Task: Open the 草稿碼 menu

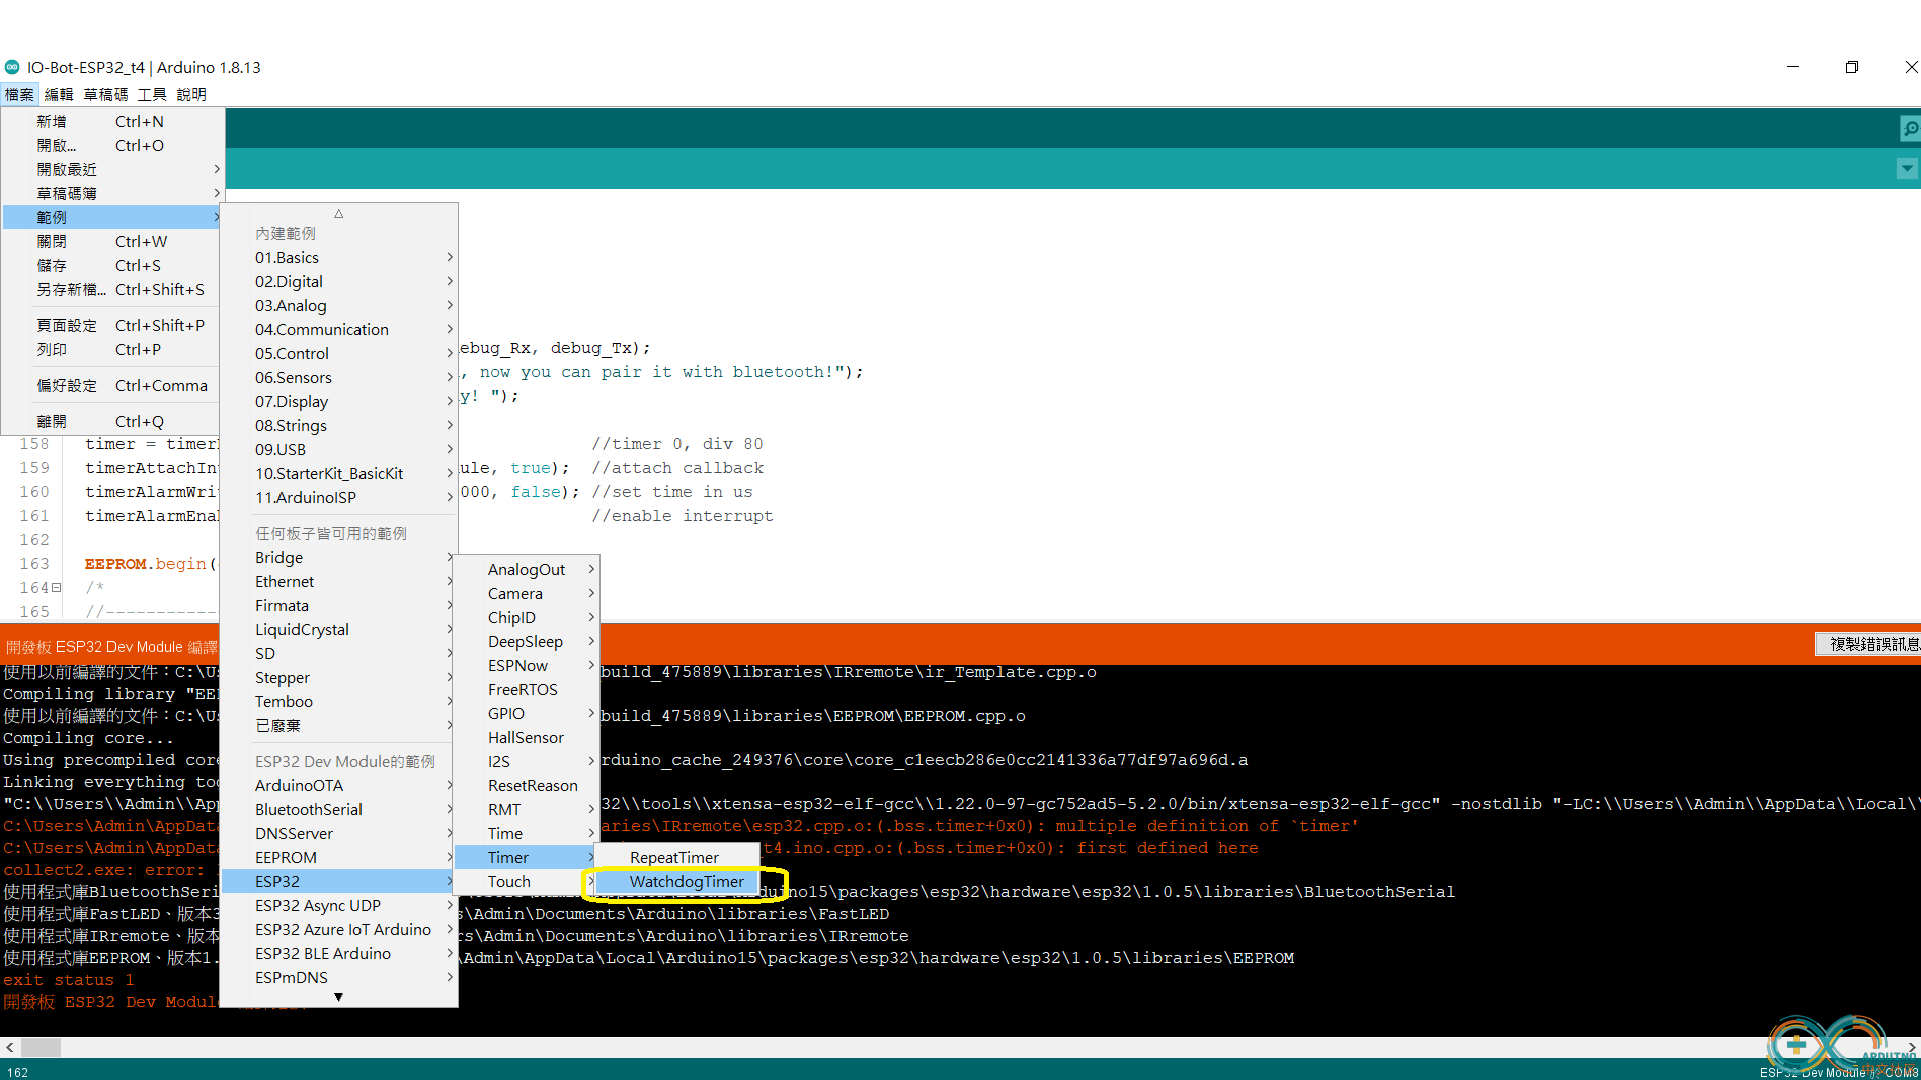Action: point(106,94)
